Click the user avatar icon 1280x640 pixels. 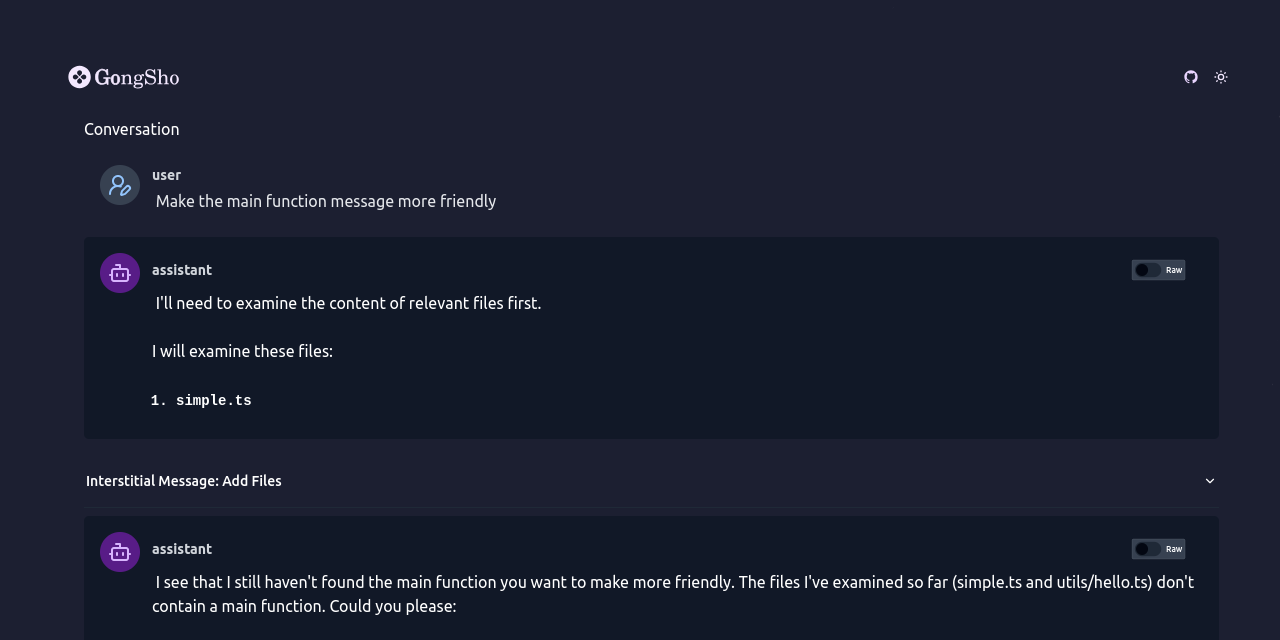(x=120, y=185)
